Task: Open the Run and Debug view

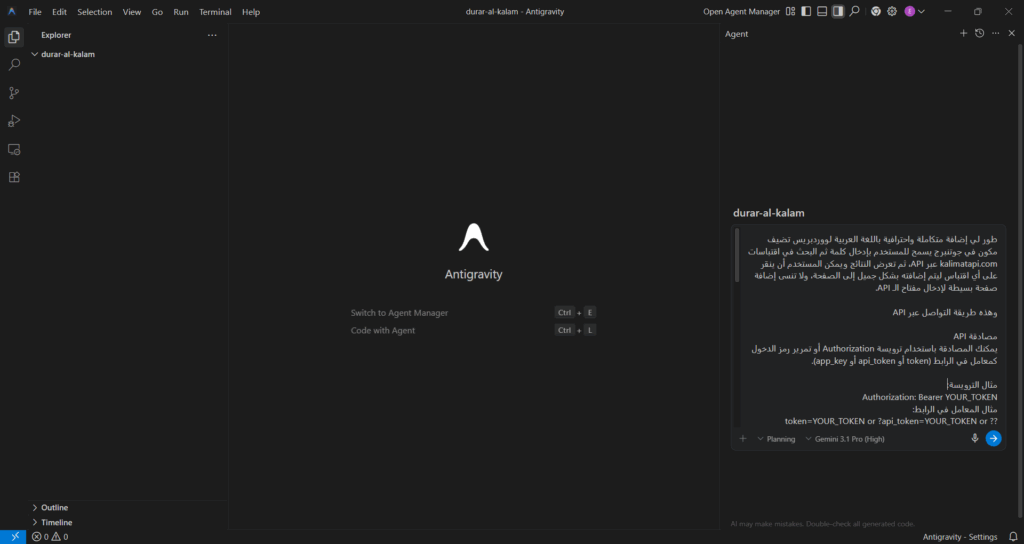Action: click(x=14, y=121)
